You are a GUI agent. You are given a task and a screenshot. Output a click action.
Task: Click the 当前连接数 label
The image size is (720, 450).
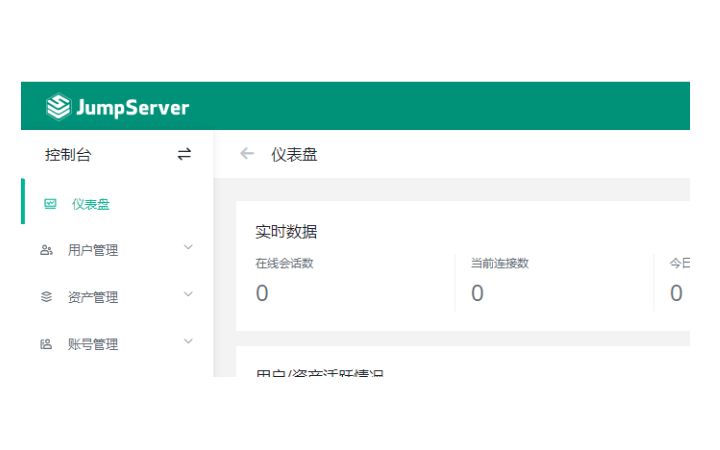(500, 263)
